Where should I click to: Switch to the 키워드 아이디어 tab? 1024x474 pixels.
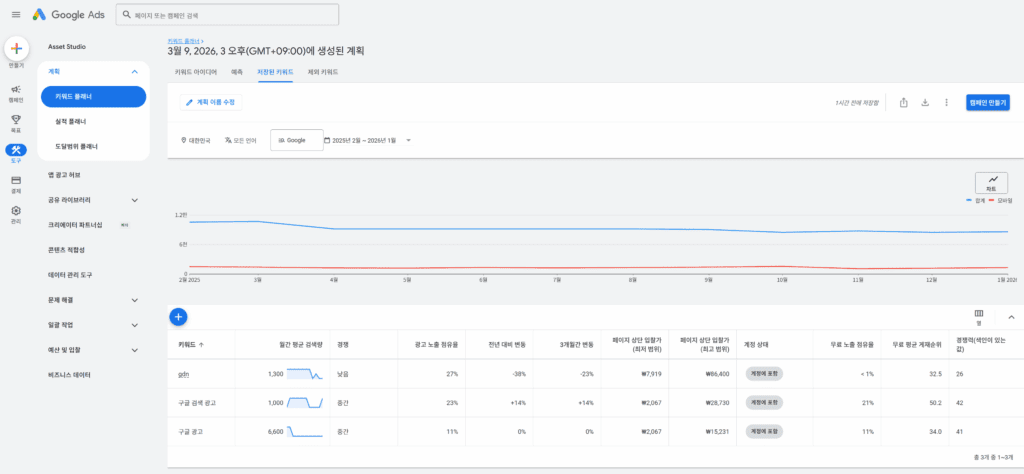(x=196, y=72)
